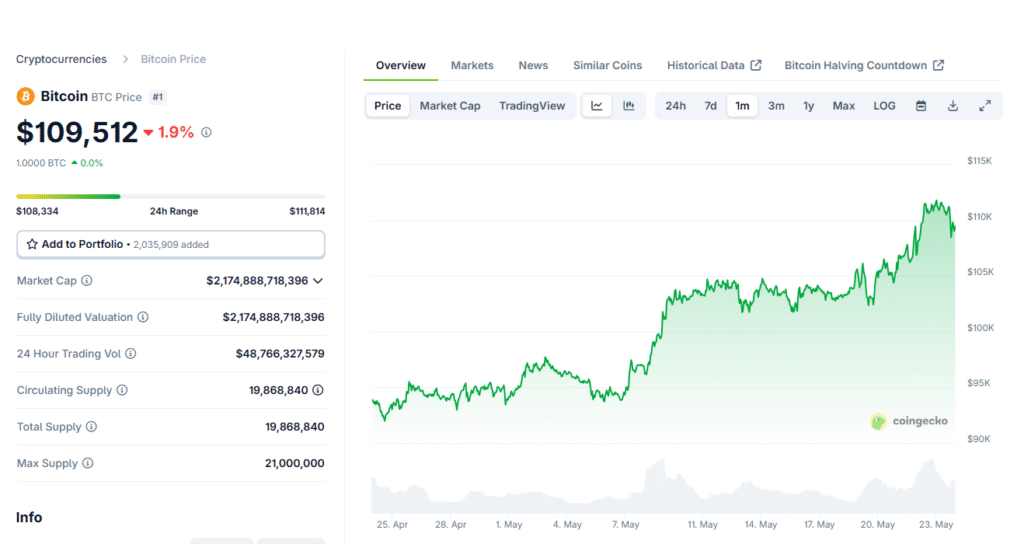Click the 1.0000 BTC conversion text
Screen dimensions: 1024x544
(x=41, y=163)
